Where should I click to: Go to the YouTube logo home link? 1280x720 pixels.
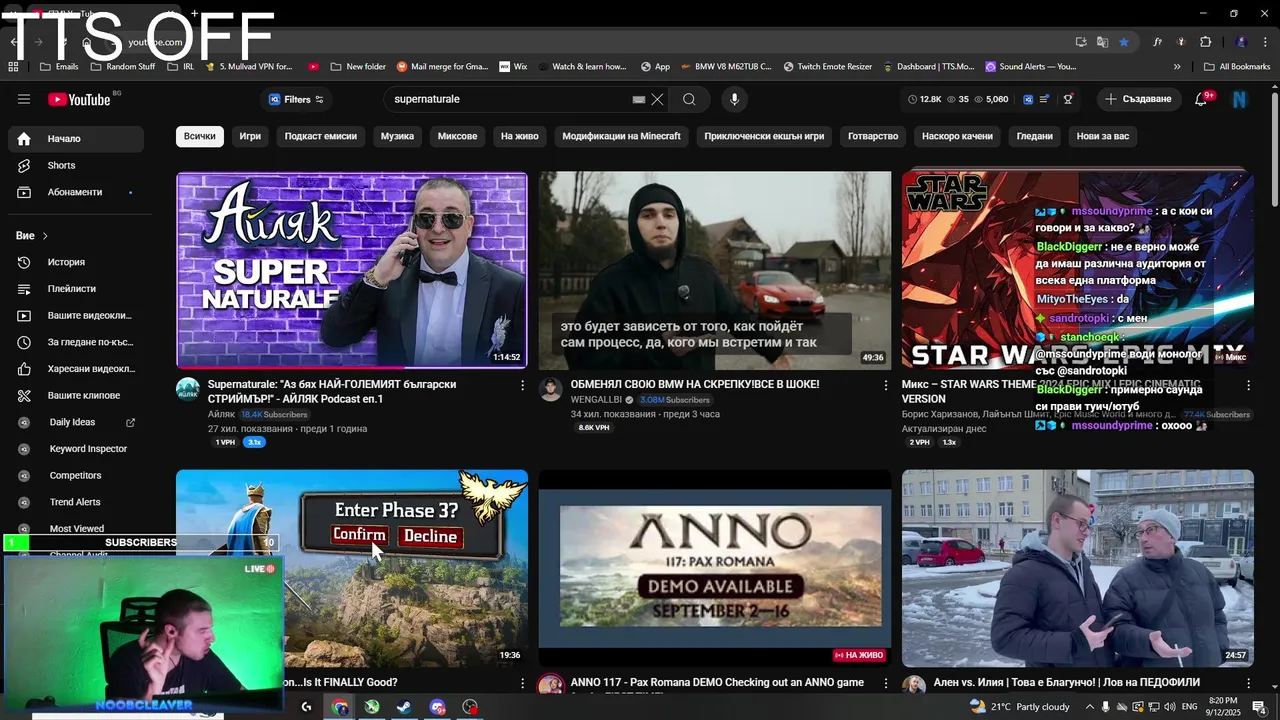pyautogui.click(x=79, y=99)
